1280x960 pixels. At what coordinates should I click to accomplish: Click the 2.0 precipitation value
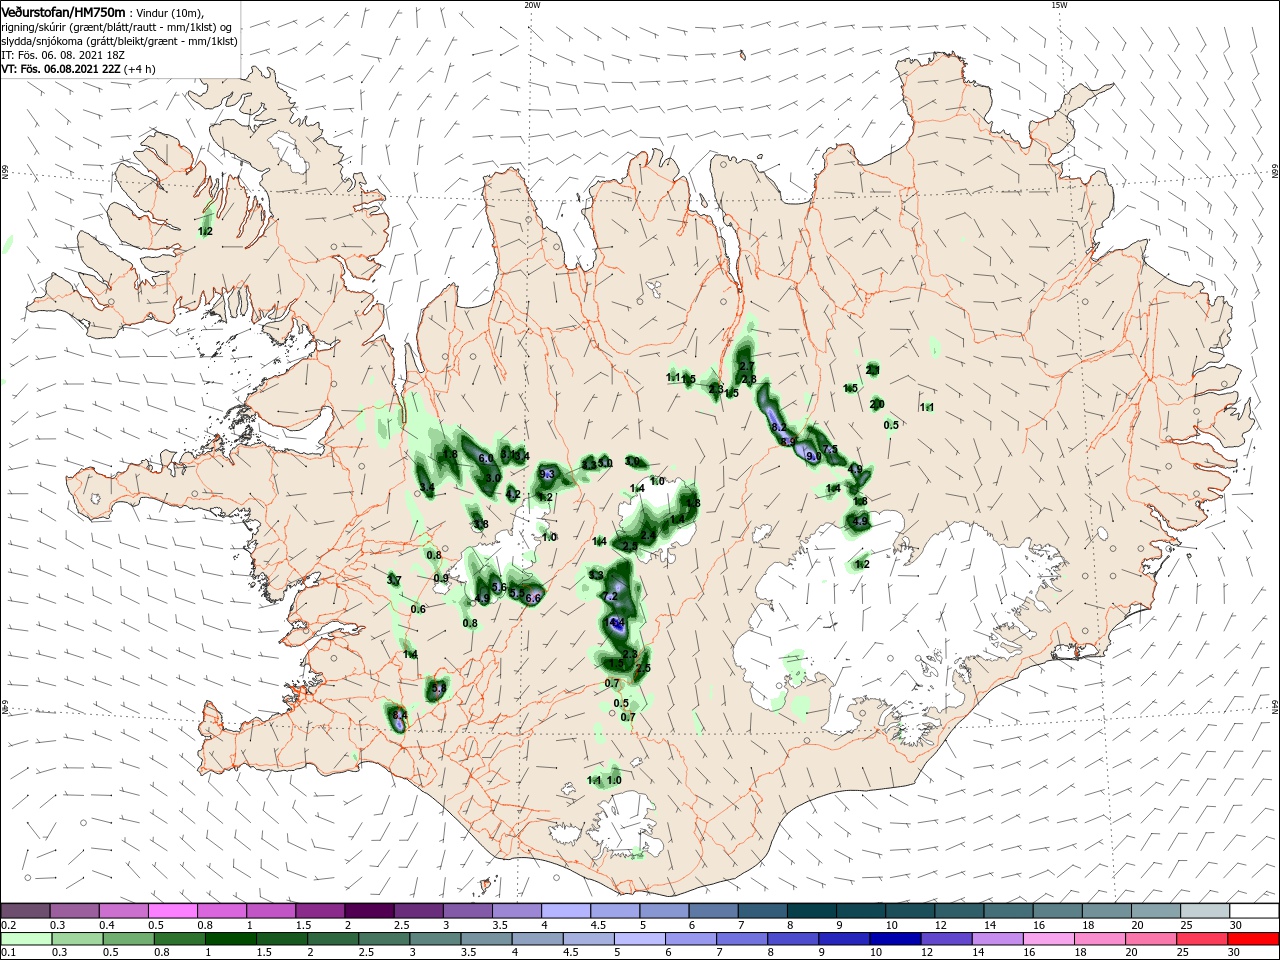[877, 404]
